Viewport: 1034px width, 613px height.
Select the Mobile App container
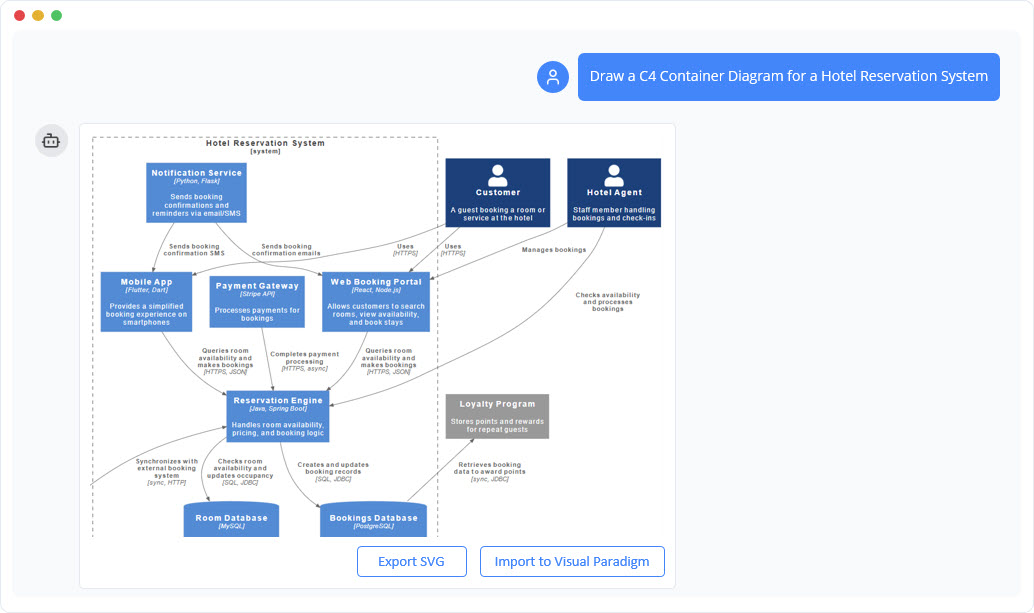click(x=145, y=300)
